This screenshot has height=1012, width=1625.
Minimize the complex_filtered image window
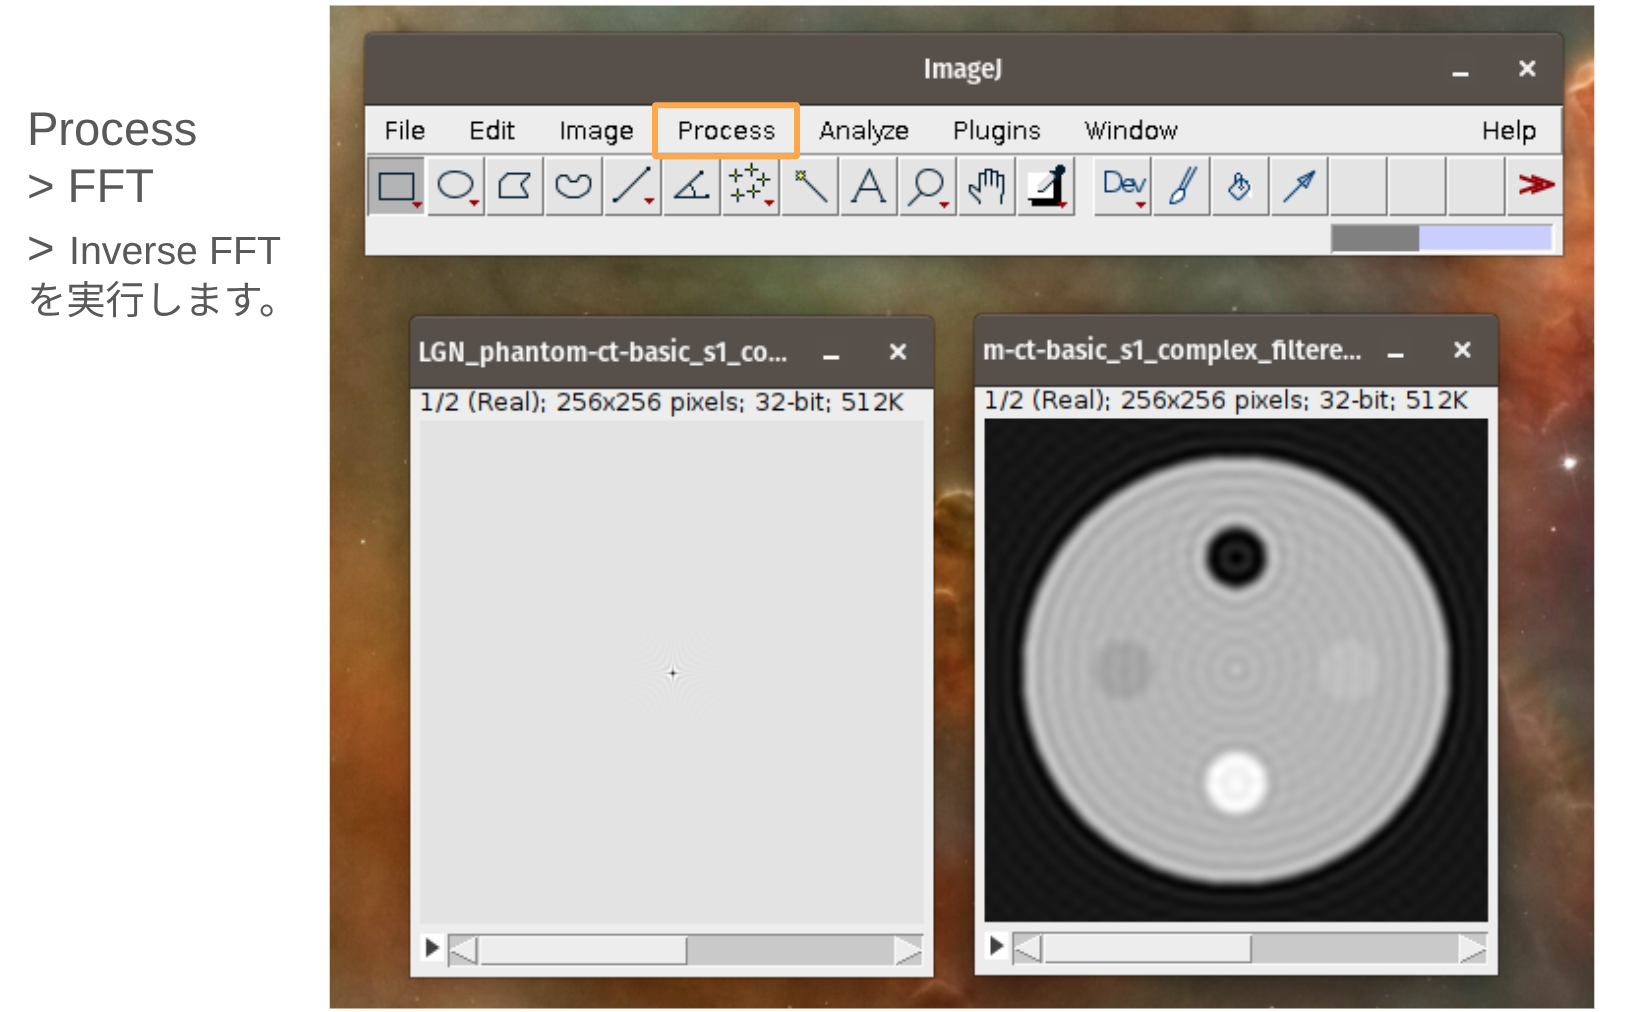(1396, 351)
